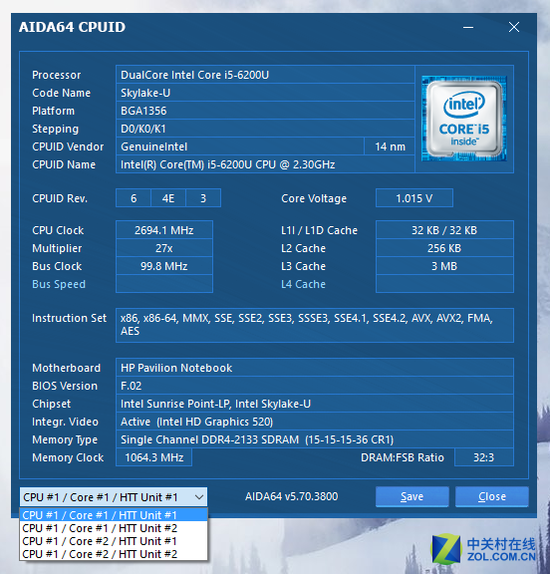
Task: Click the empty L4 Cache value field
Action: coord(445,284)
